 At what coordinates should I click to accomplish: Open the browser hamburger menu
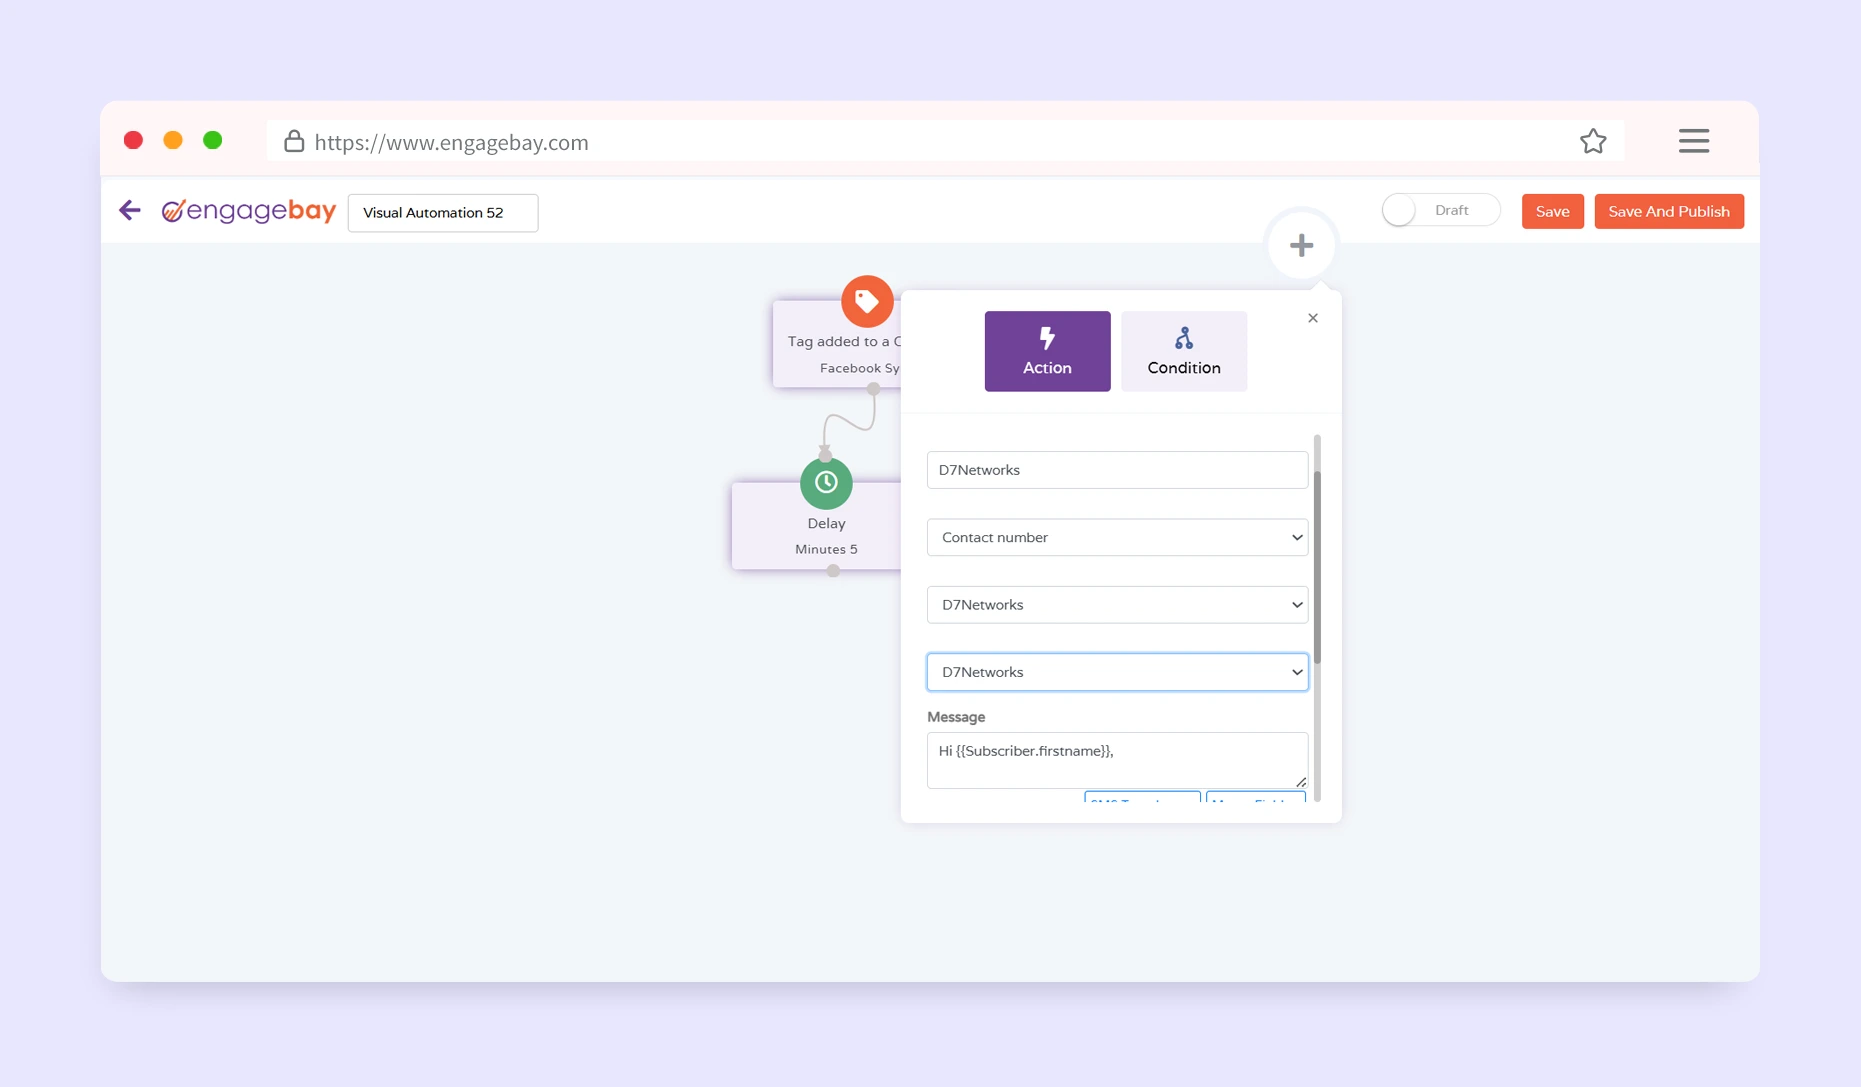1693,141
